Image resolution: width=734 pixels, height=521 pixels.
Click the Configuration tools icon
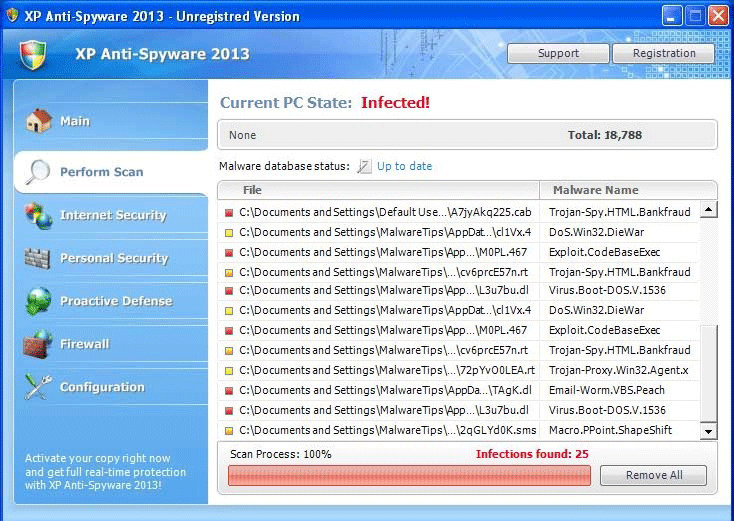pyautogui.click(x=38, y=387)
